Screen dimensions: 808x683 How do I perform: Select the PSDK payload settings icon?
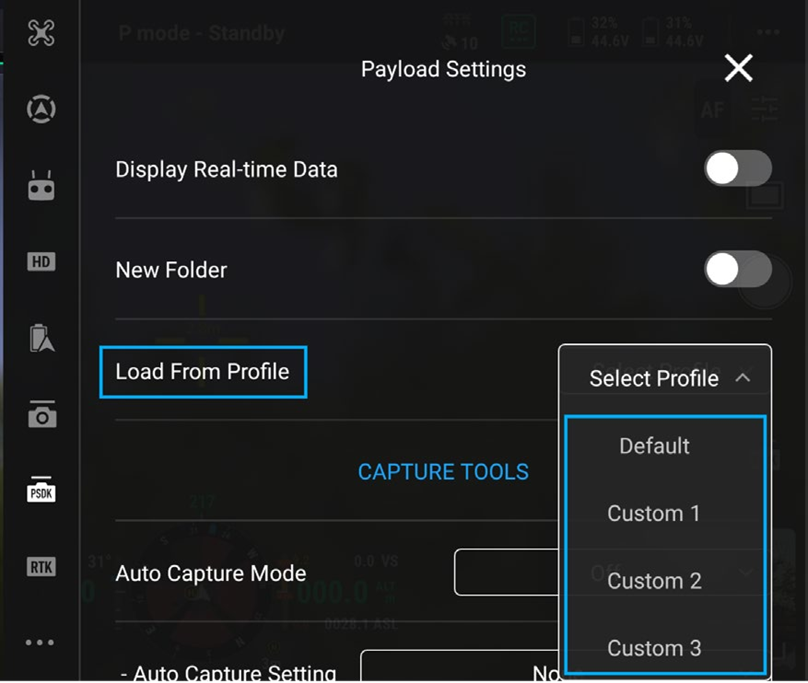(41, 490)
